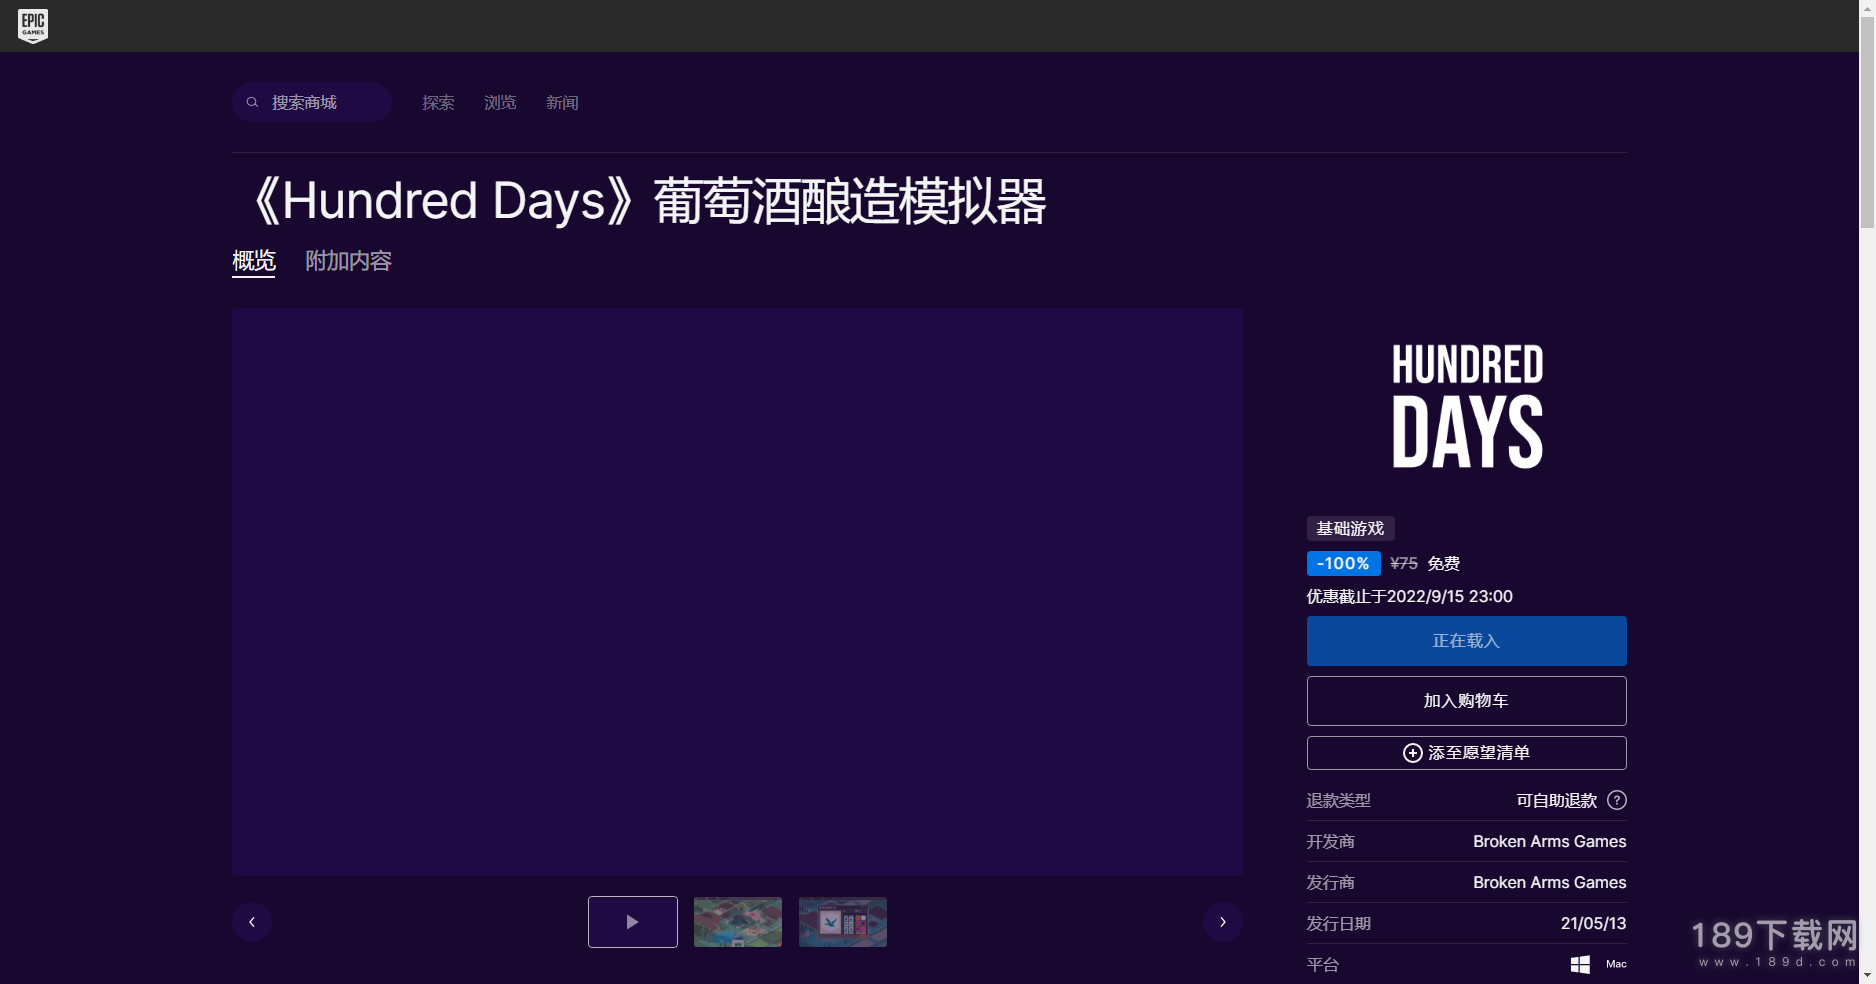The height and width of the screenshot is (984, 1876).
Task: Show previous media with left arrow
Action: pos(252,922)
